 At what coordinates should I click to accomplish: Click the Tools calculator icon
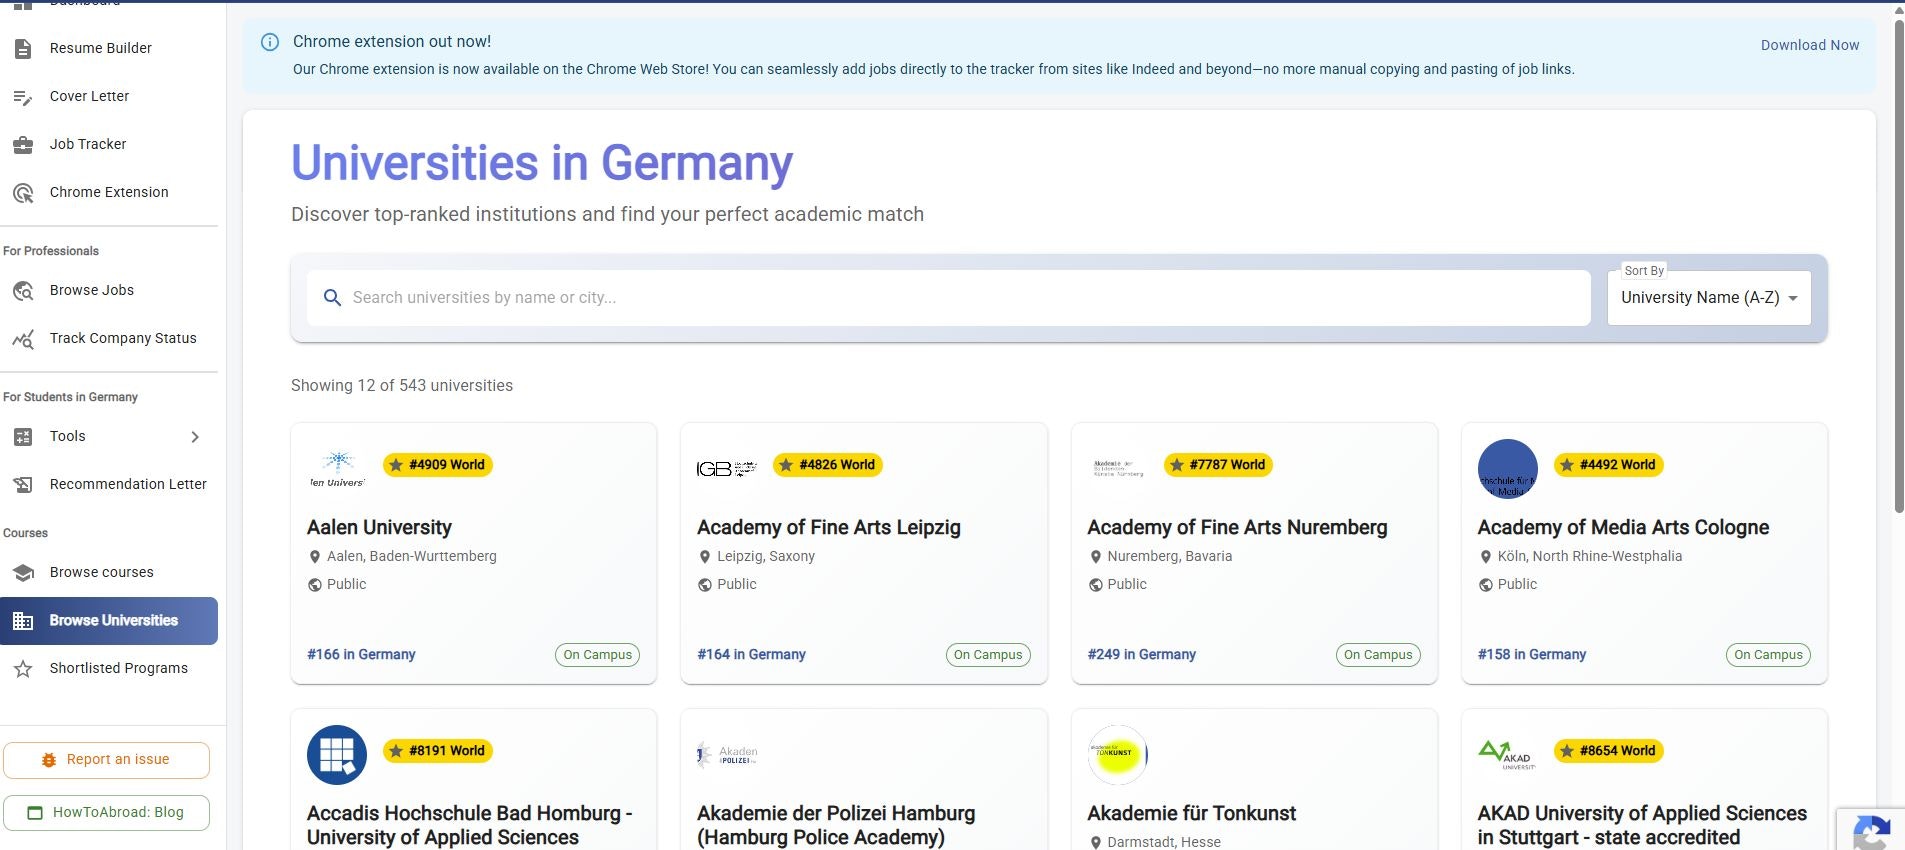coord(23,436)
